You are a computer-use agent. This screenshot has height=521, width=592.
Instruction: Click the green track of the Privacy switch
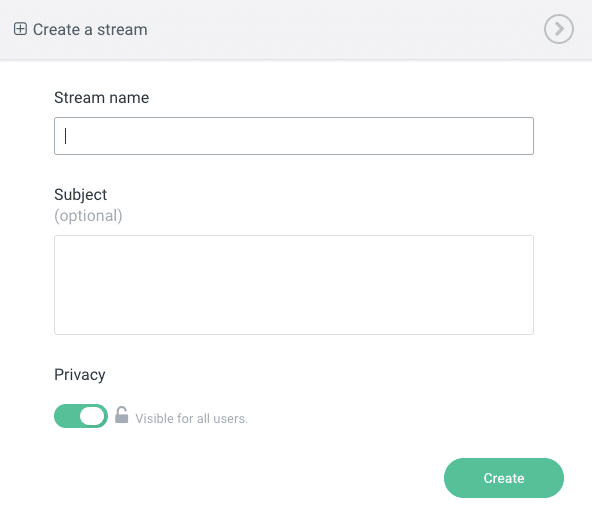click(66, 416)
